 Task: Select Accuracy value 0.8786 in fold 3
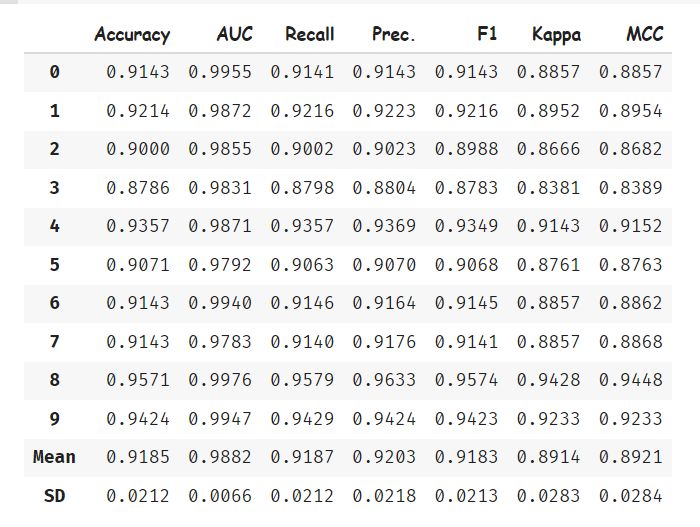(138, 187)
